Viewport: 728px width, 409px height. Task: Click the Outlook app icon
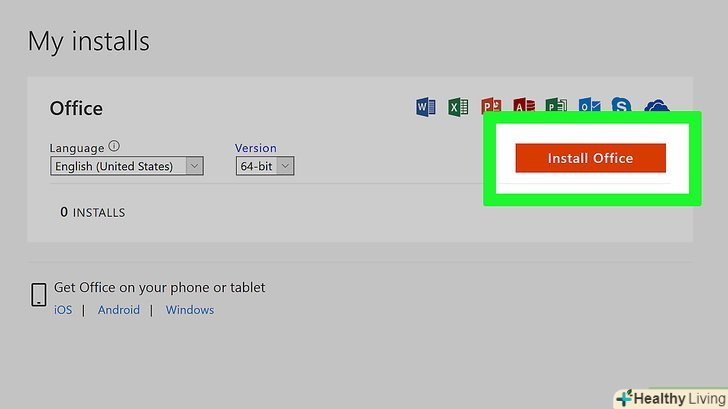590,105
